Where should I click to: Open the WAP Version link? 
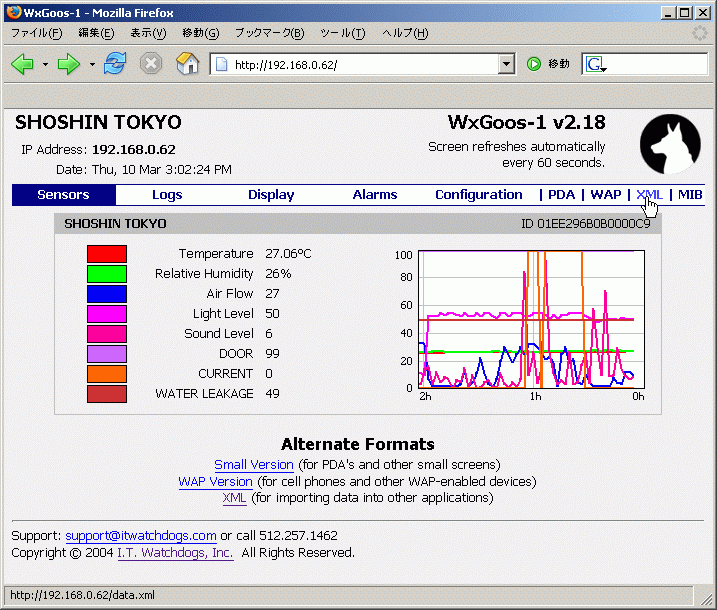(x=215, y=482)
